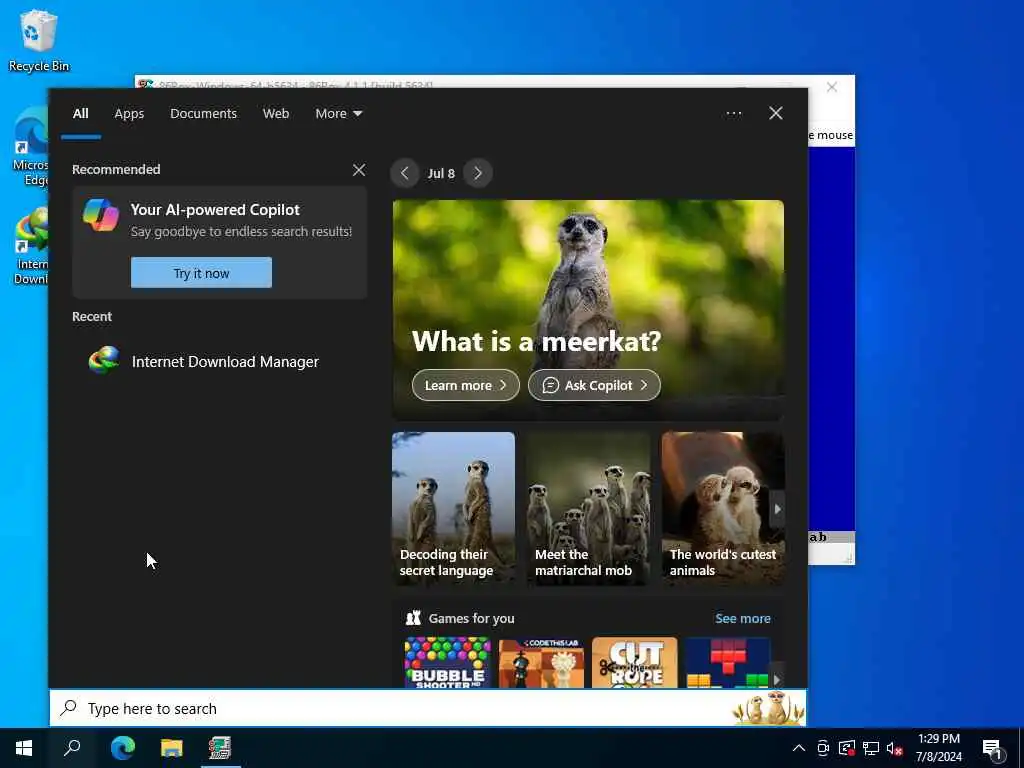1024x768 pixels.
Task: Click the search magnifier in the search box
Action: point(69,708)
